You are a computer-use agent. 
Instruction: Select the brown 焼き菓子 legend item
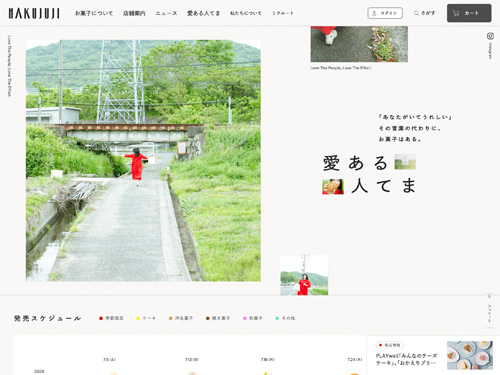(x=218, y=318)
